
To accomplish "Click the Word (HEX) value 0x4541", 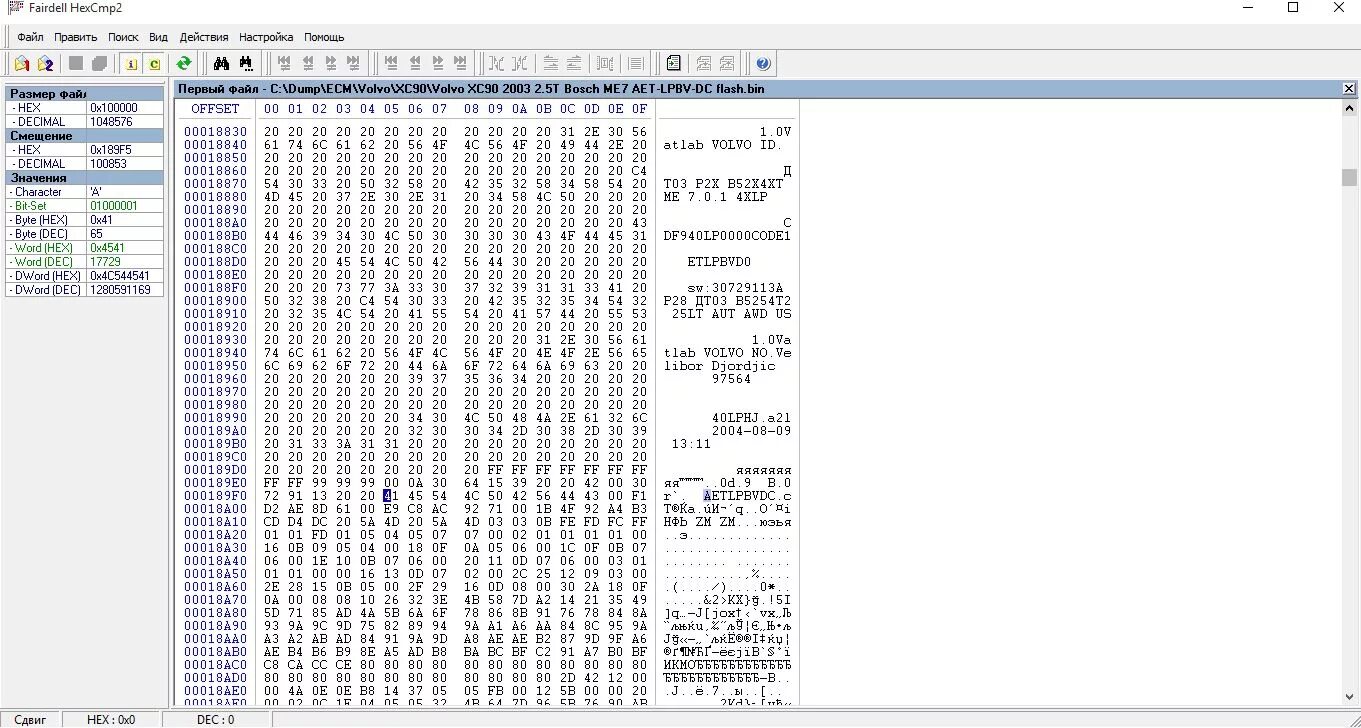I will coord(125,248).
